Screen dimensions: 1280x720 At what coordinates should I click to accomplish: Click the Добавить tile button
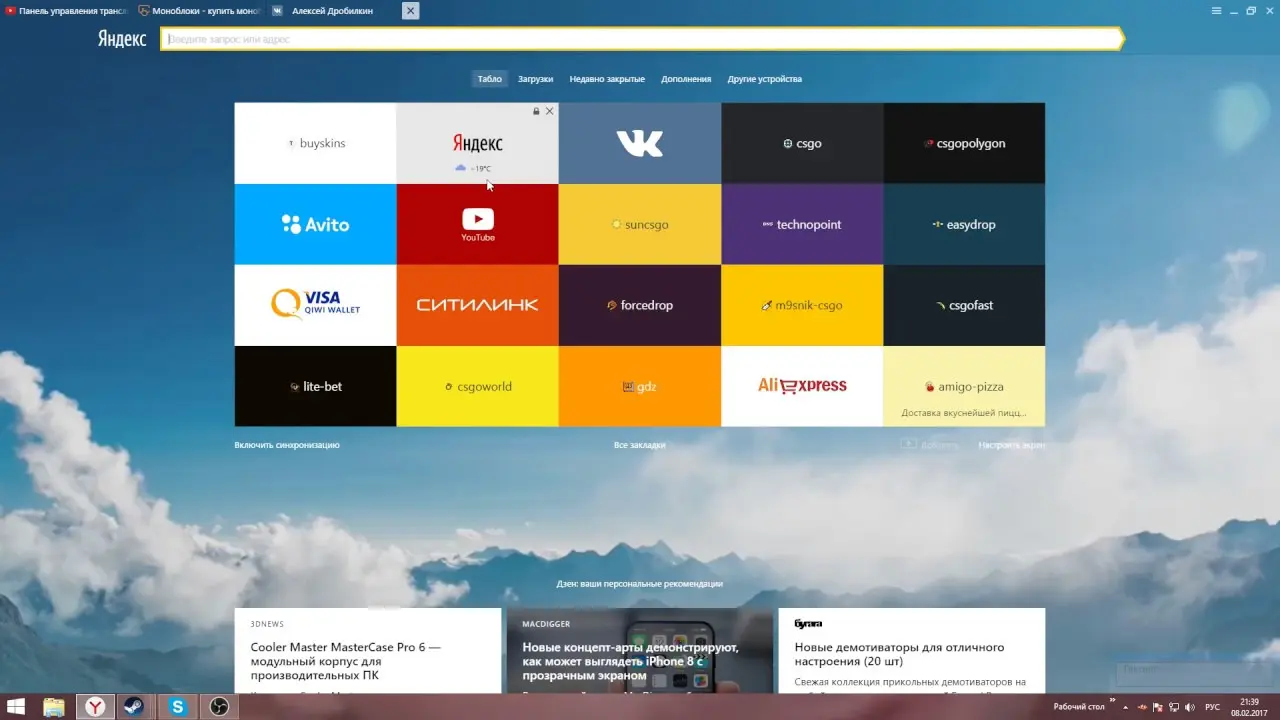[929, 445]
